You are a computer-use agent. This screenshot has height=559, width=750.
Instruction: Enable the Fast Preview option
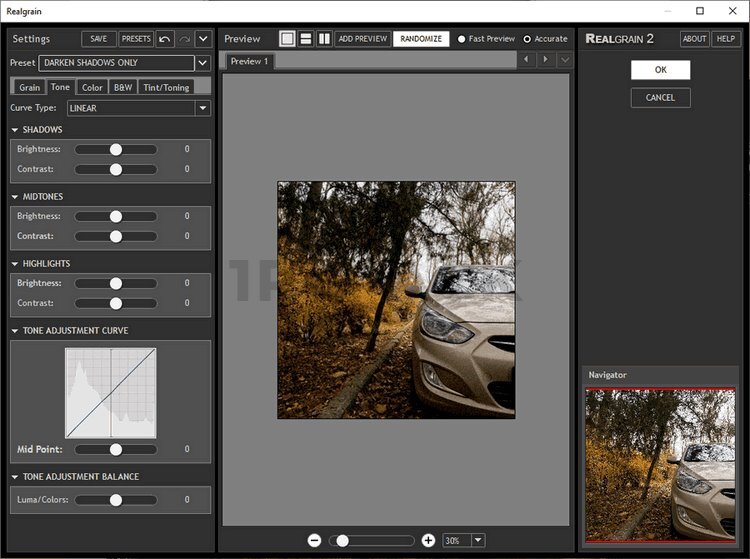click(x=462, y=39)
